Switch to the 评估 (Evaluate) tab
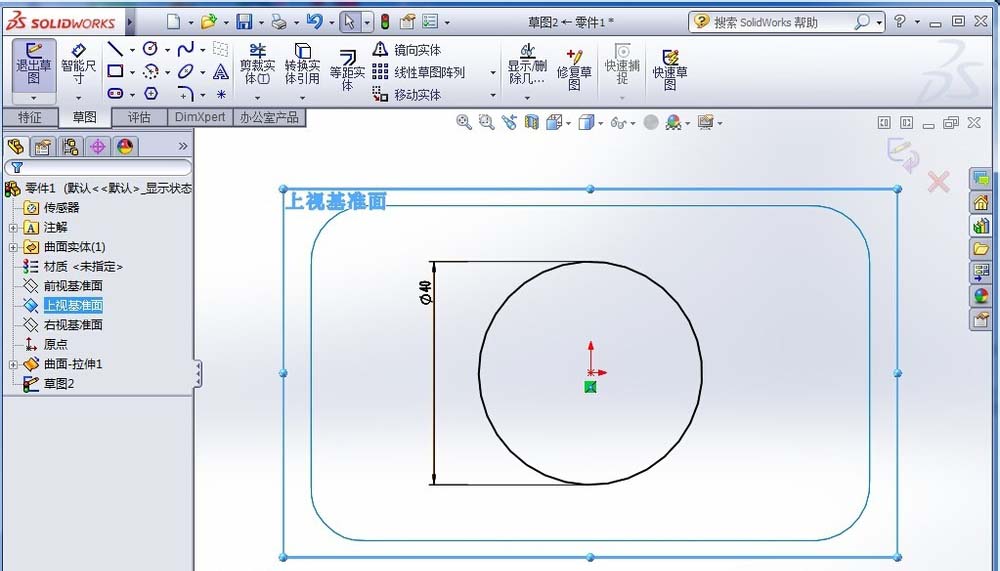The width and height of the screenshot is (1000, 571). (139, 117)
